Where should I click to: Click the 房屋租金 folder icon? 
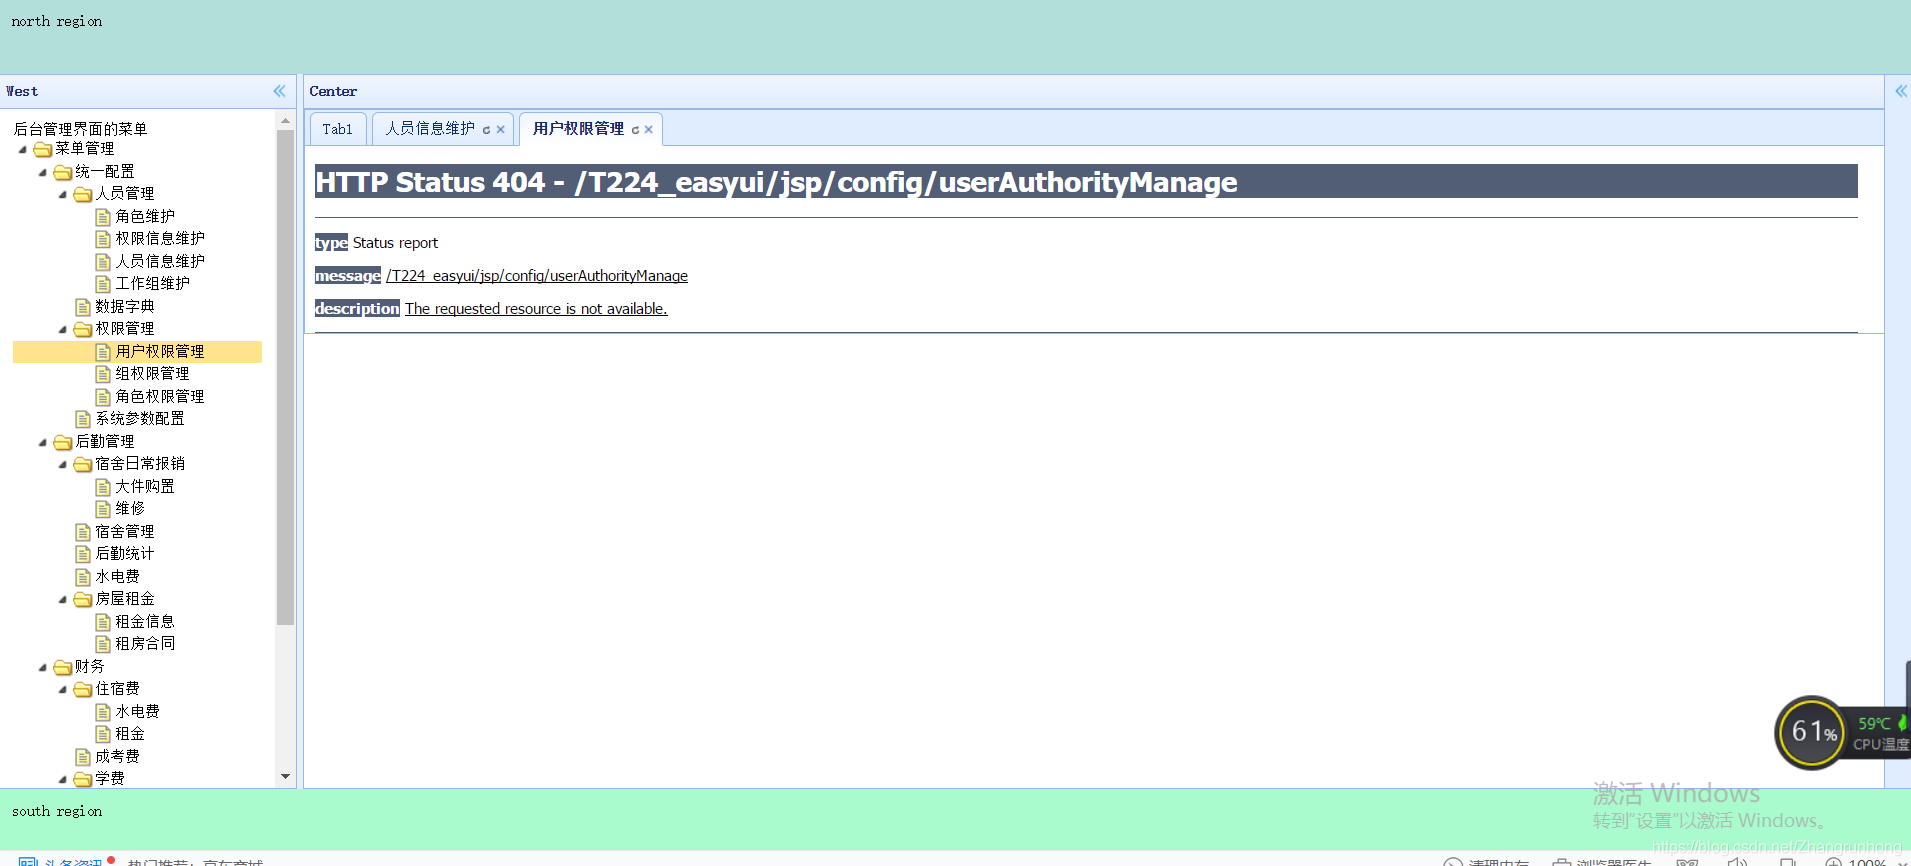[x=83, y=599]
